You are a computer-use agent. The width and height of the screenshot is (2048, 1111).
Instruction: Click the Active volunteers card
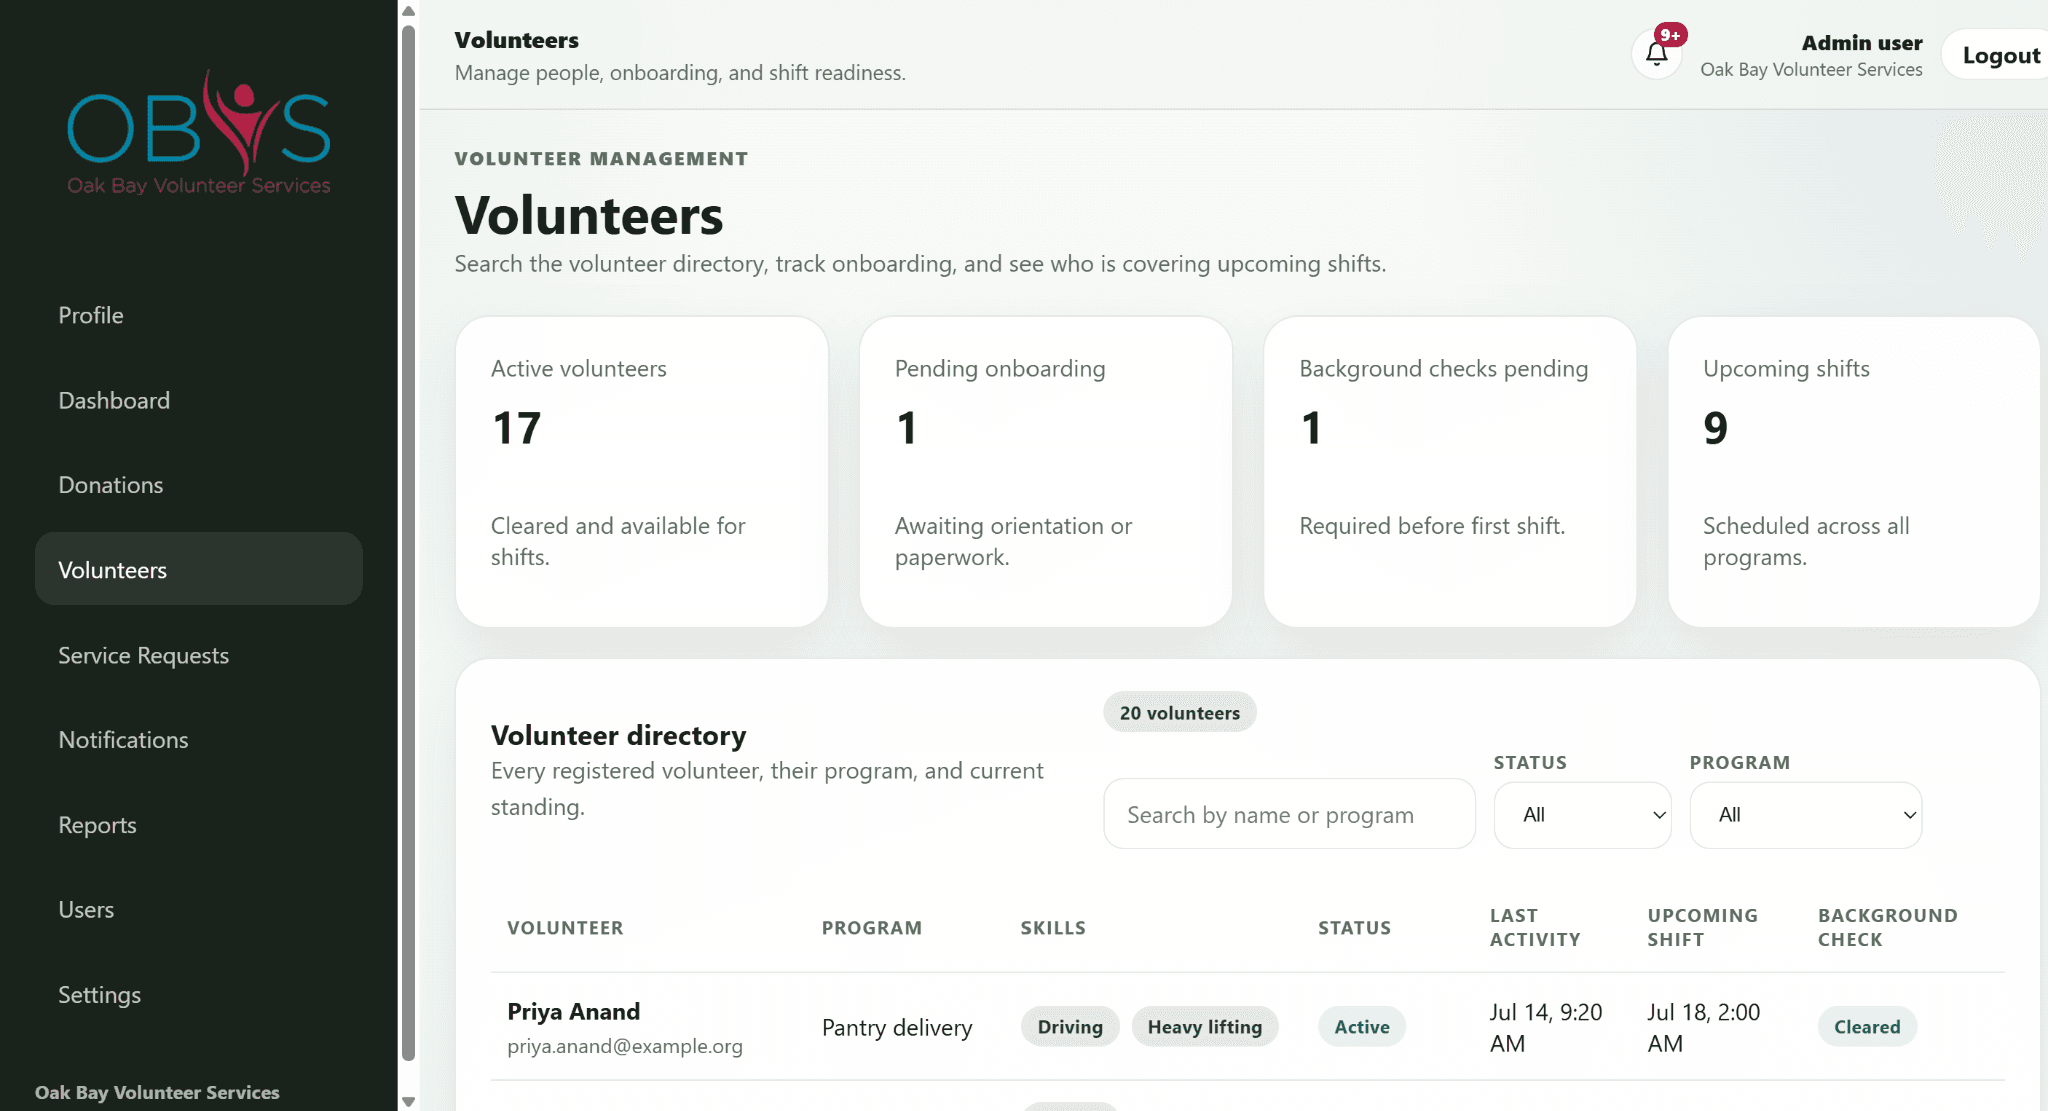(641, 472)
